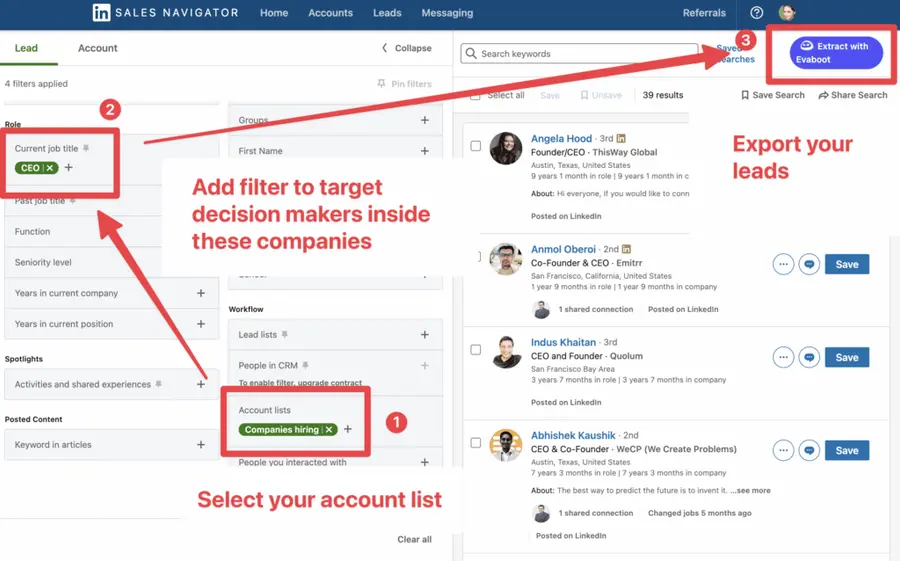Open the Home menu
The width and height of the screenshot is (900, 561).
274,13
